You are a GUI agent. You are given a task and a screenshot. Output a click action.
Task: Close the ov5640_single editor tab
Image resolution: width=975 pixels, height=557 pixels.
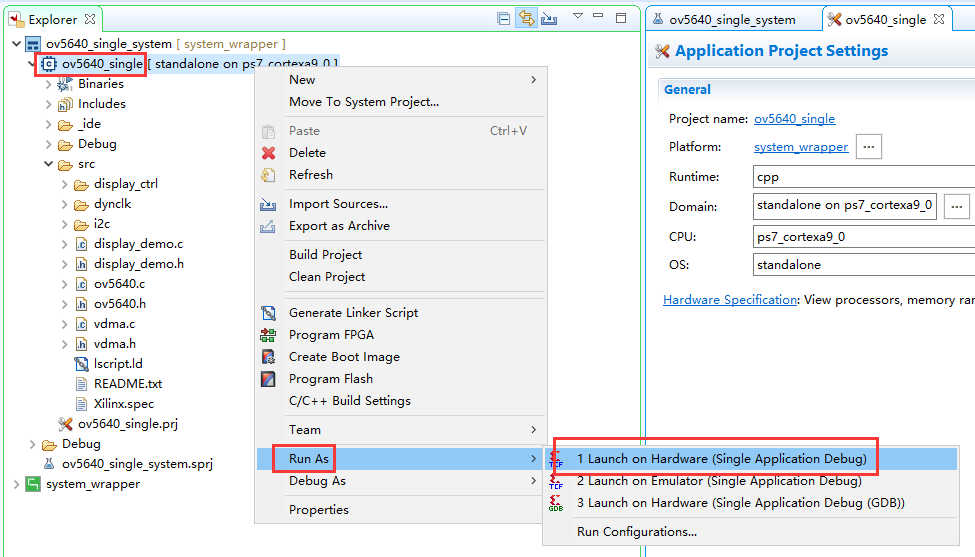939,19
